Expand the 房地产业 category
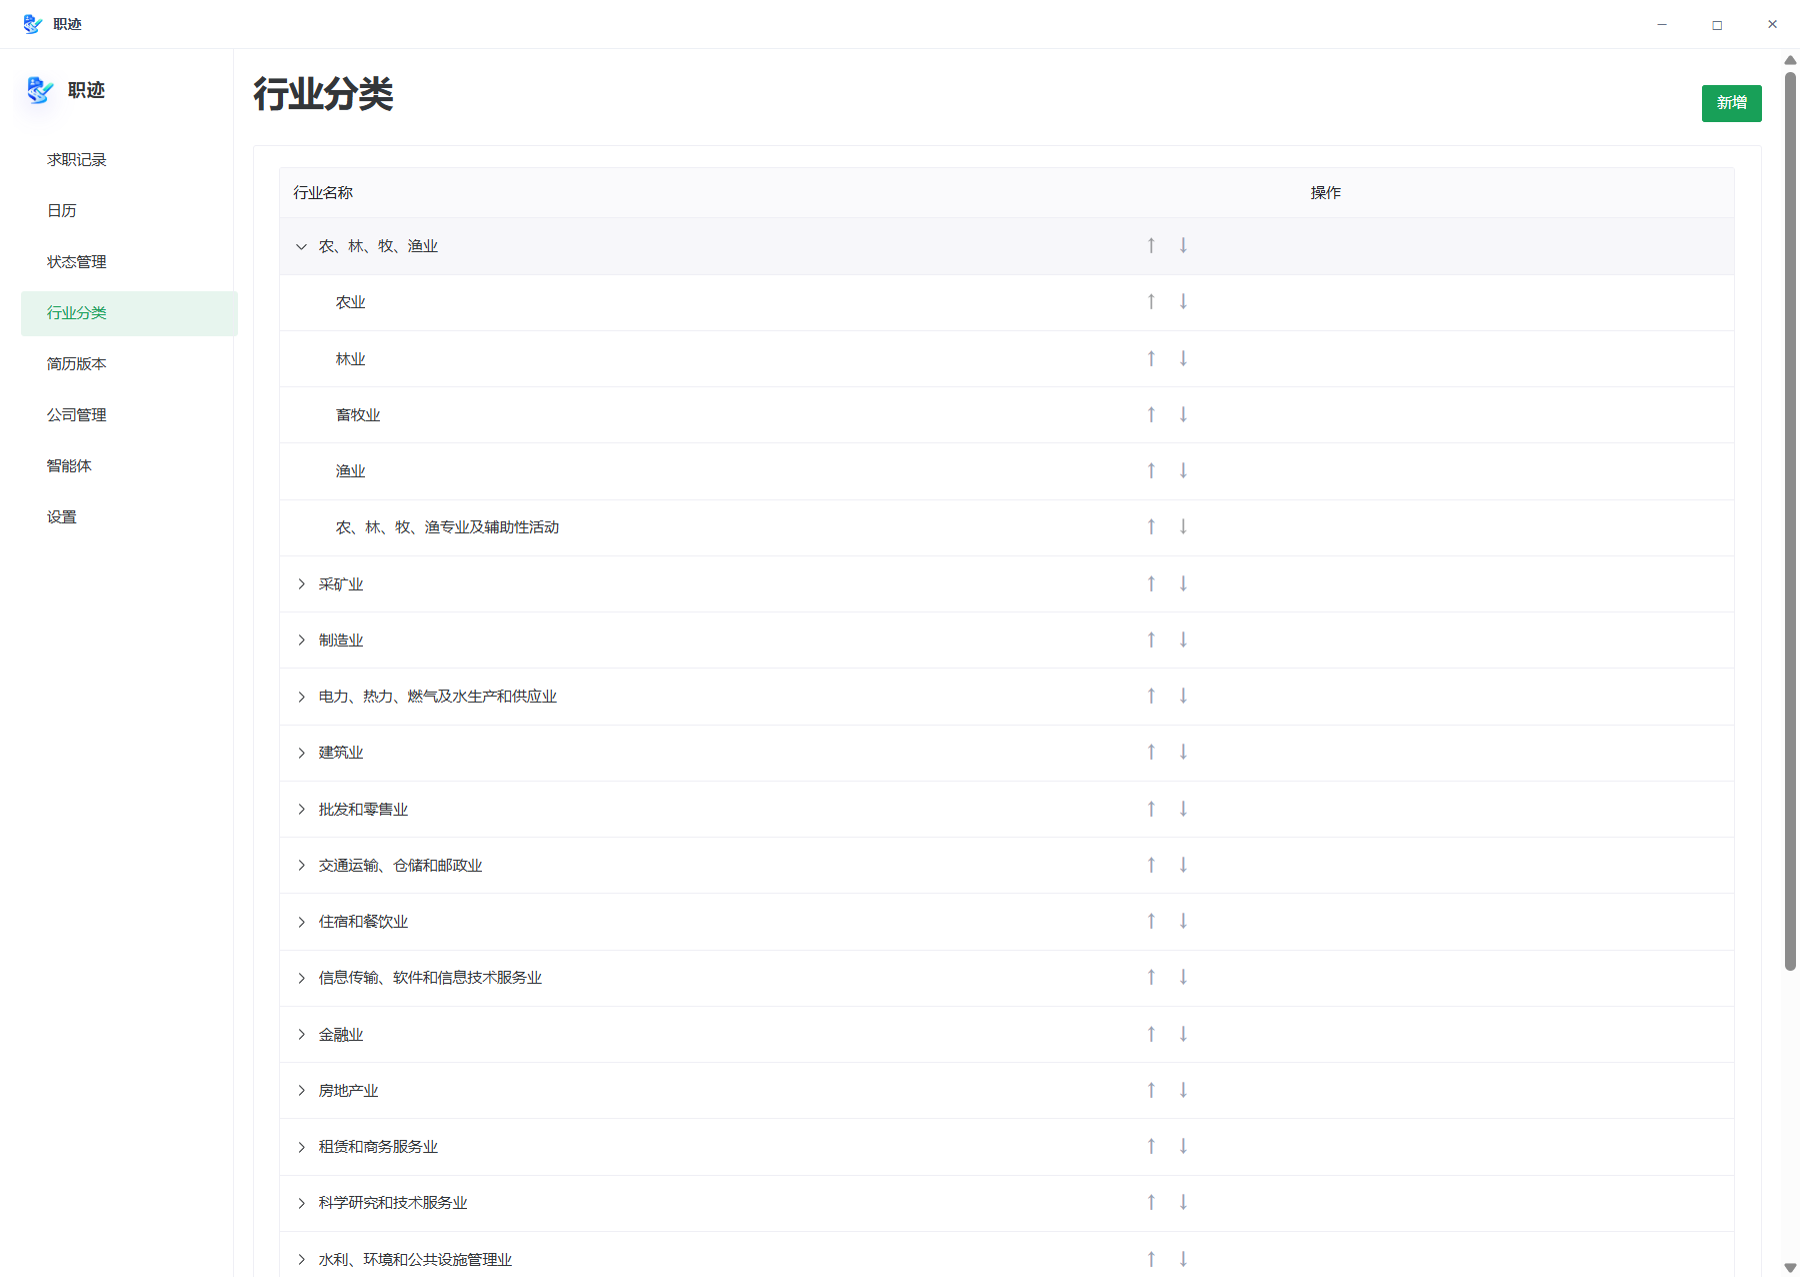The height and width of the screenshot is (1277, 1800). [x=301, y=1091]
